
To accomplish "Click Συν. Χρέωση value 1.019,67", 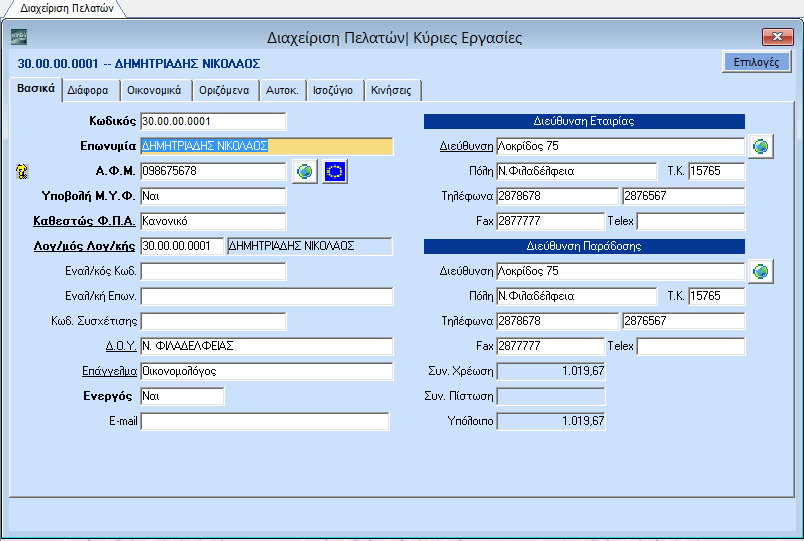I will [x=551, y=371].
